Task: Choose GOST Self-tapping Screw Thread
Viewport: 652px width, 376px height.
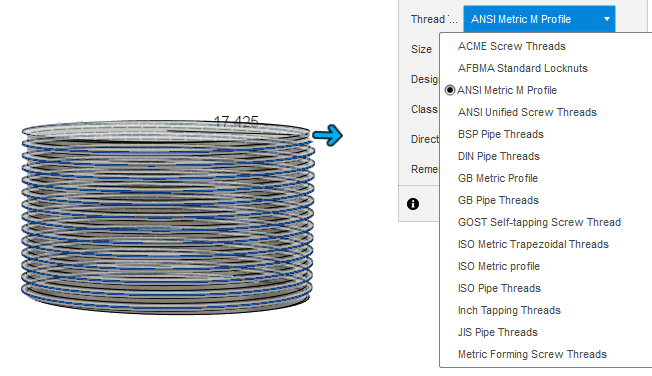Action: pyautogui.click(x=539, y=223)
